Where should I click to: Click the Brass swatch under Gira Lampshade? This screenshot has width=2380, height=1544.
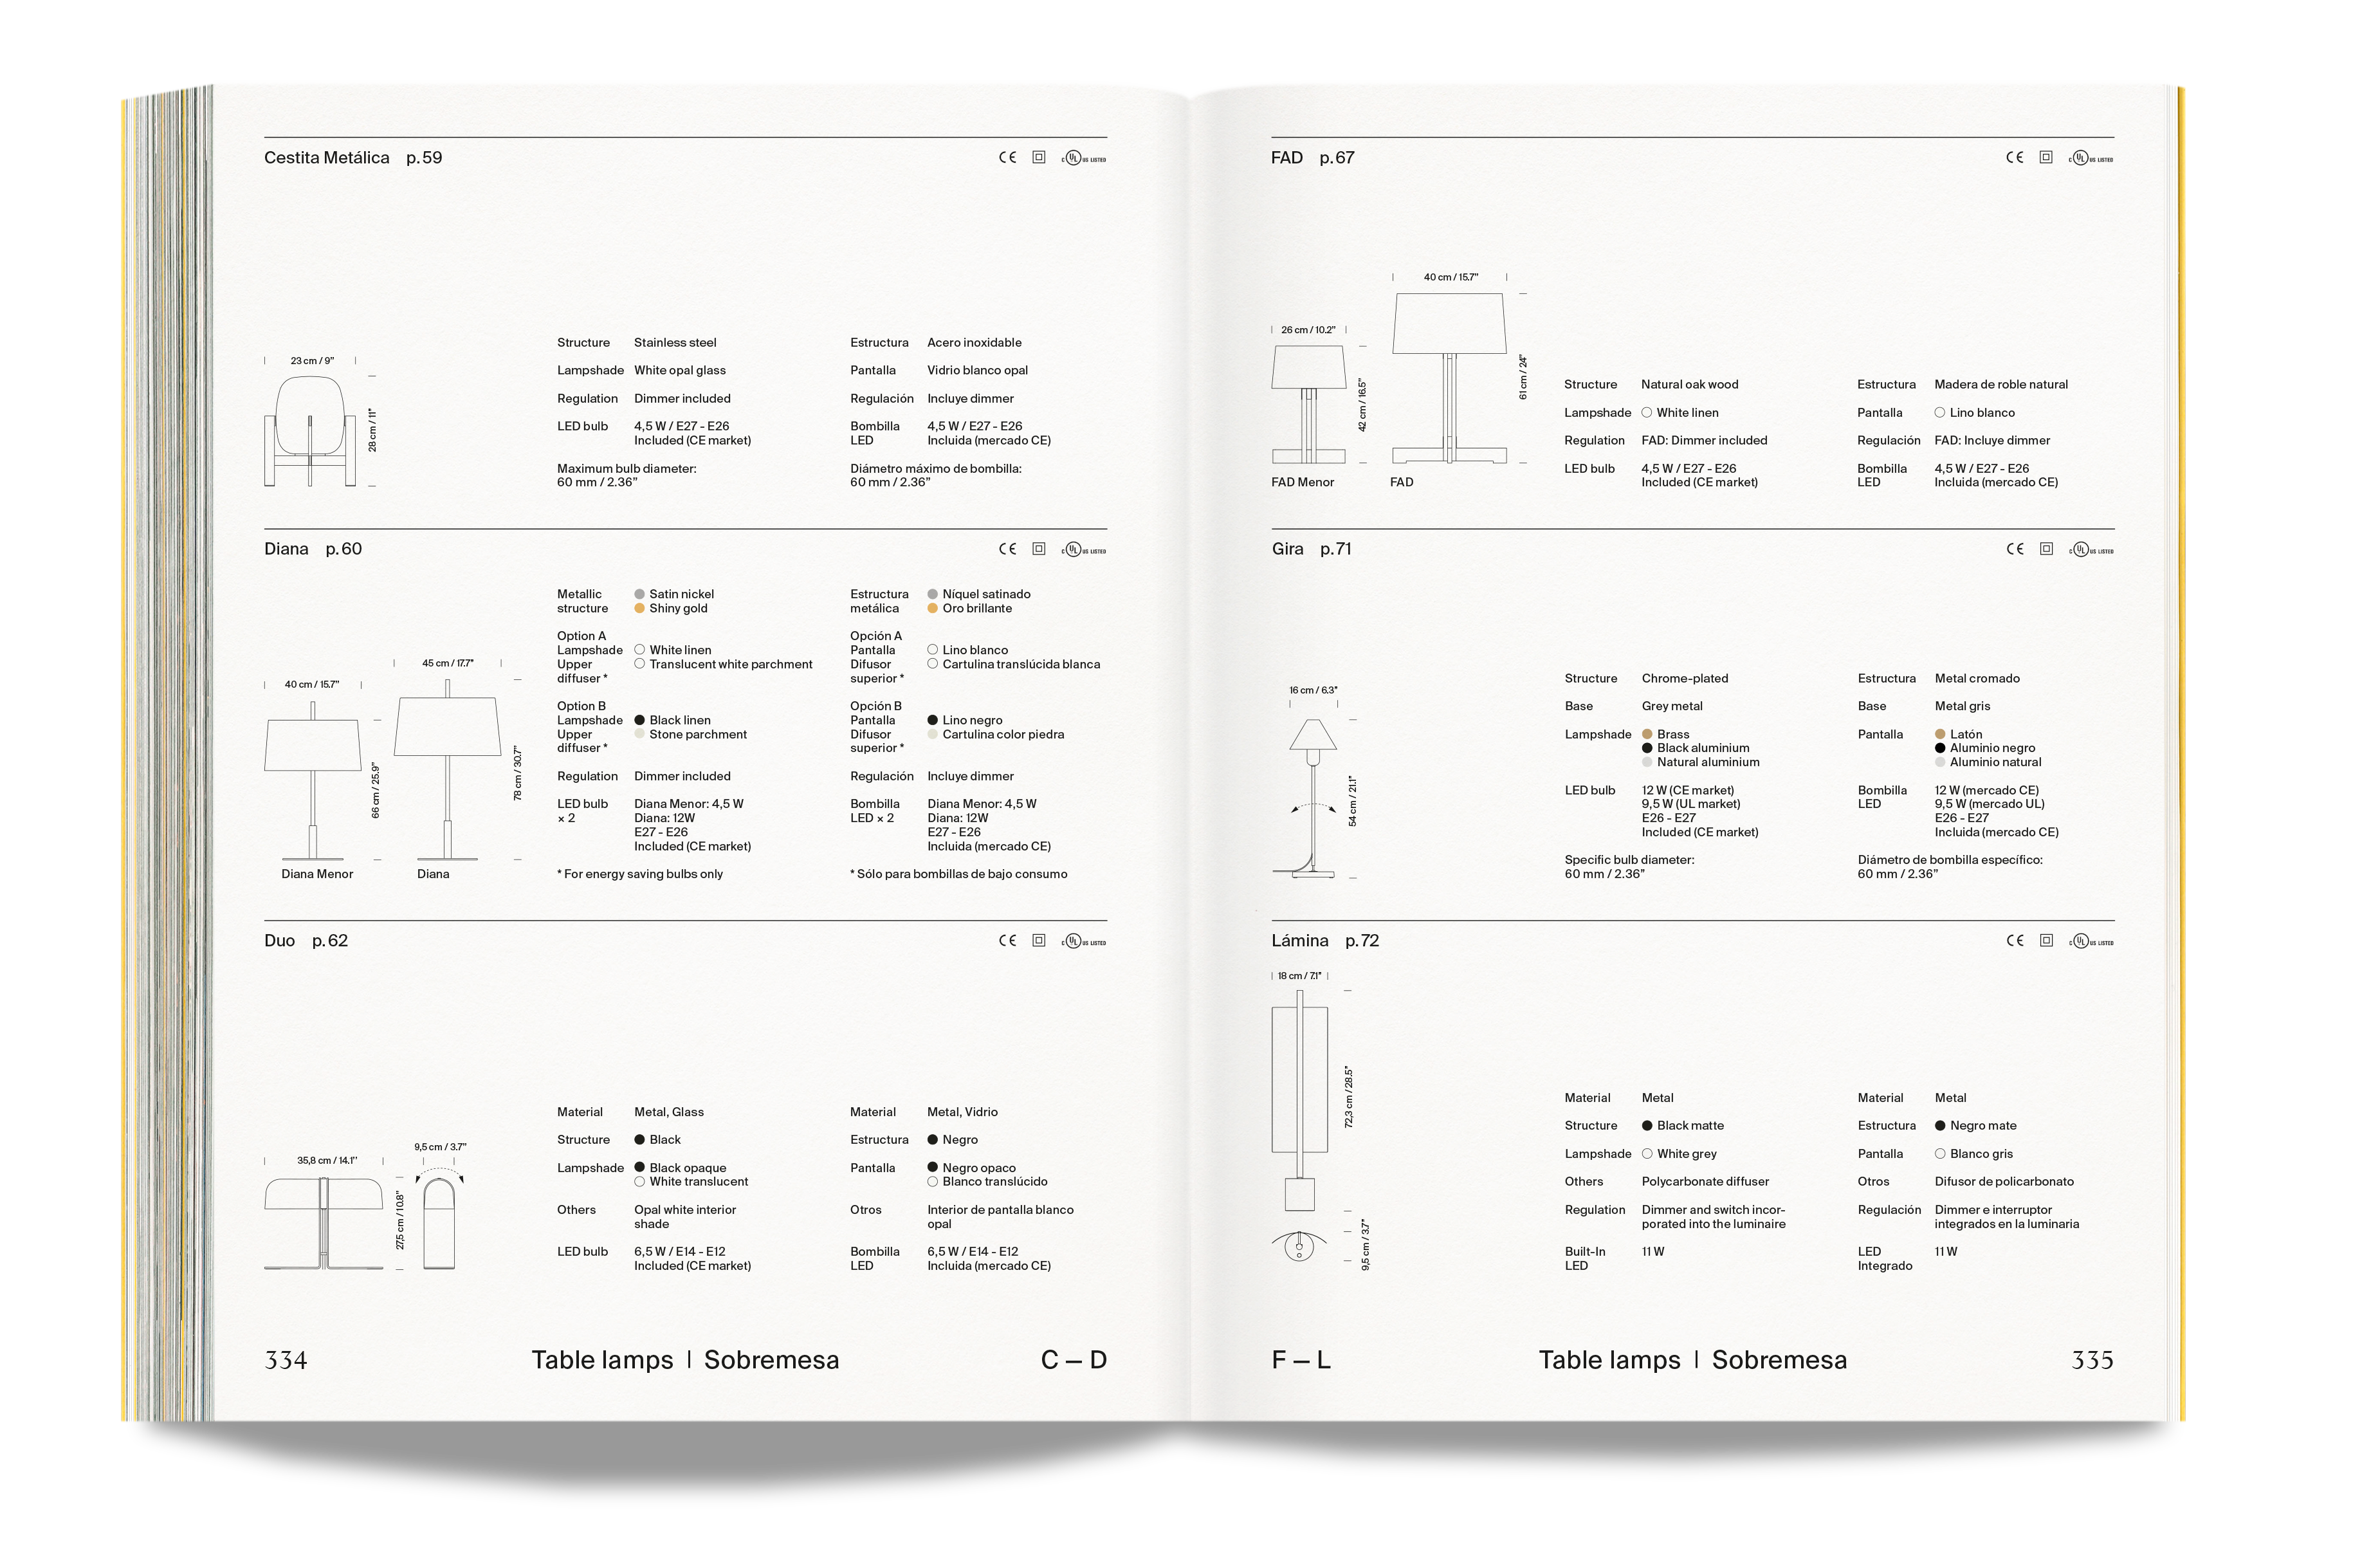pos(1647,734)
